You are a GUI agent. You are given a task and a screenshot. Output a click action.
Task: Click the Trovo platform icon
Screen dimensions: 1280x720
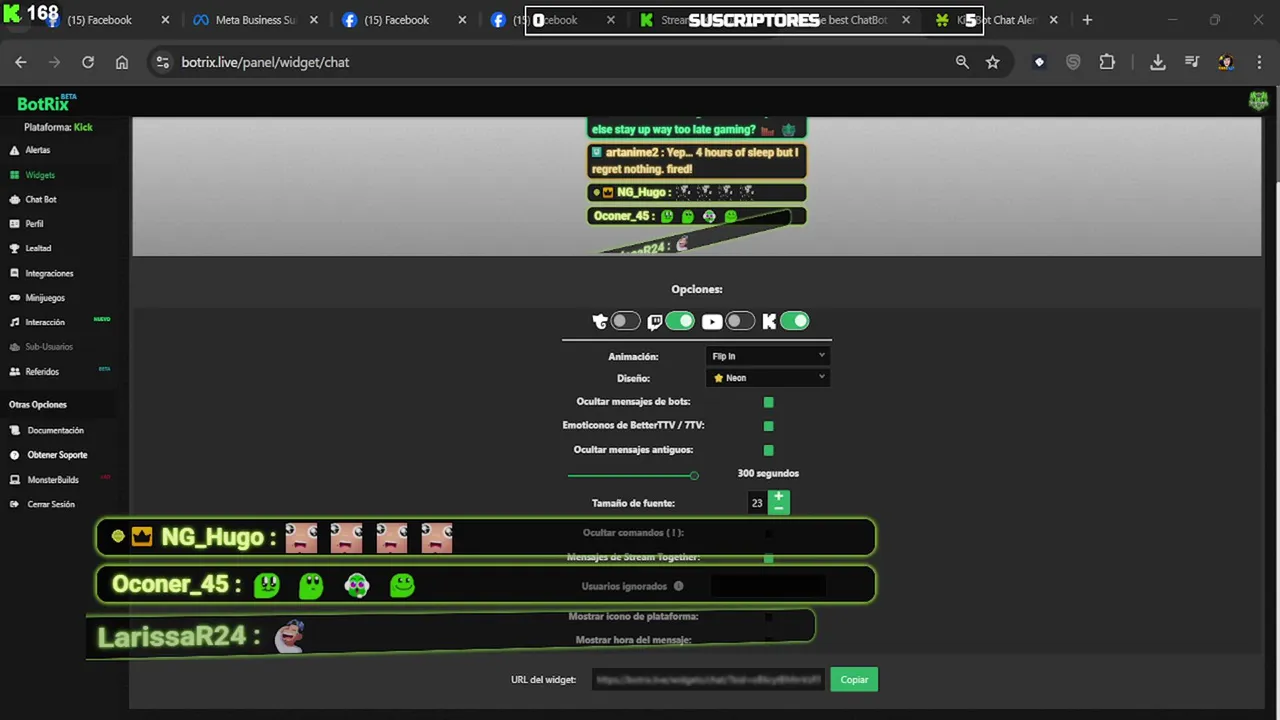pyautogui.click(x=600, y=321)
